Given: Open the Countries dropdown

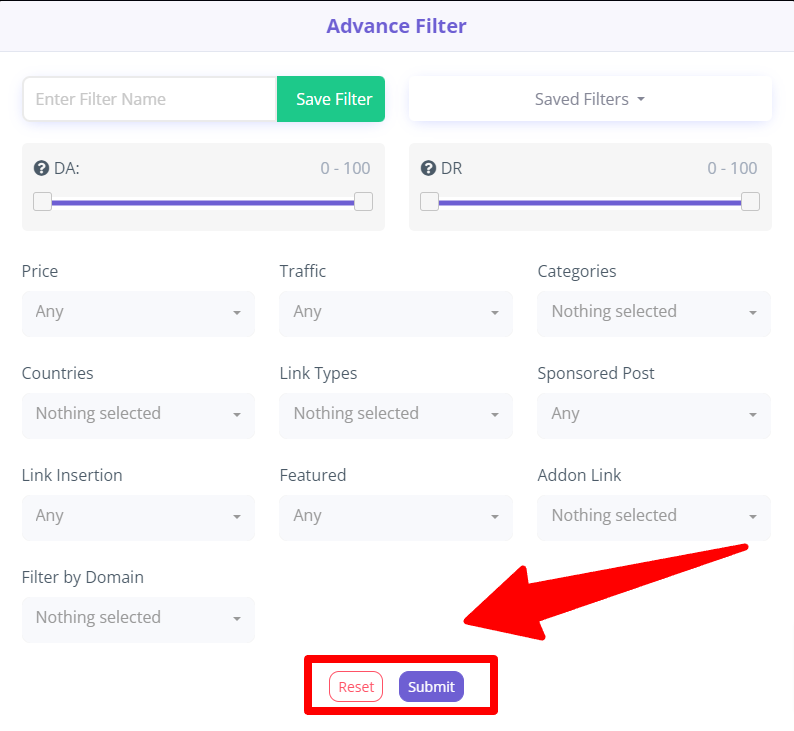Looking at the screenshot, I should [138, 416].
